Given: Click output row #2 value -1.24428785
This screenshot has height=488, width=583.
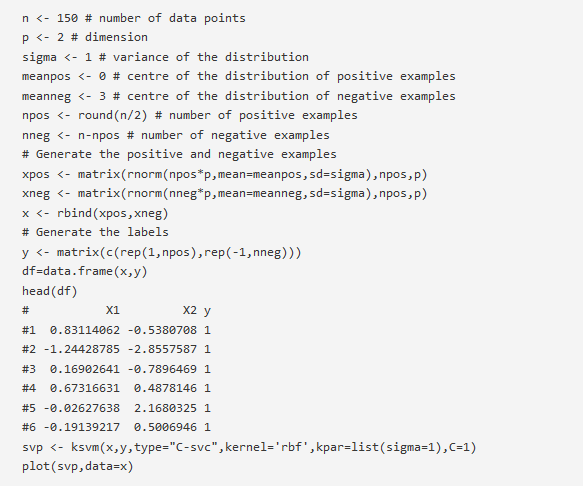Looking at the screenshot, I should pos(82,350).
